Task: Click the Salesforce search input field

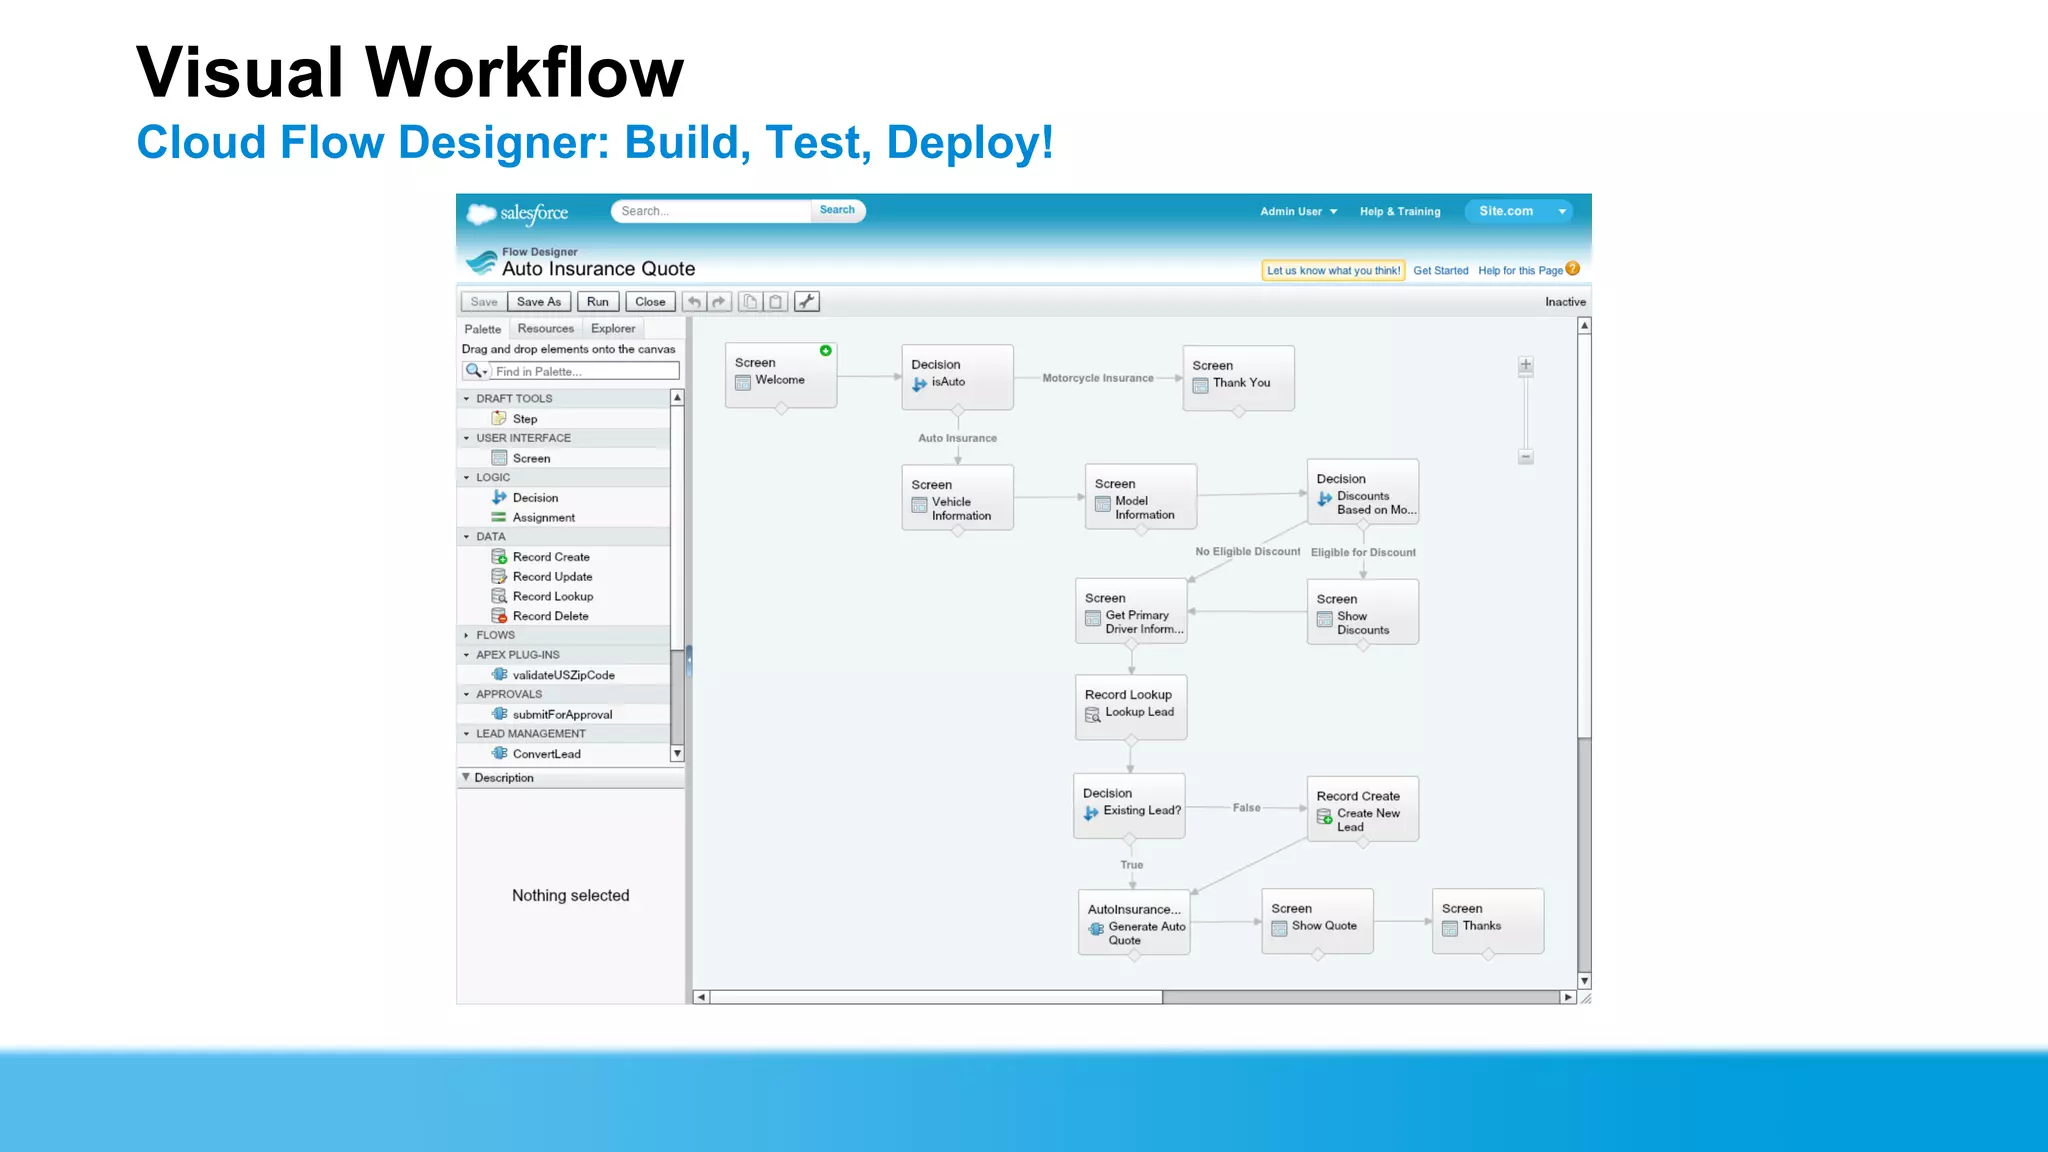Action: click(712, 211)
